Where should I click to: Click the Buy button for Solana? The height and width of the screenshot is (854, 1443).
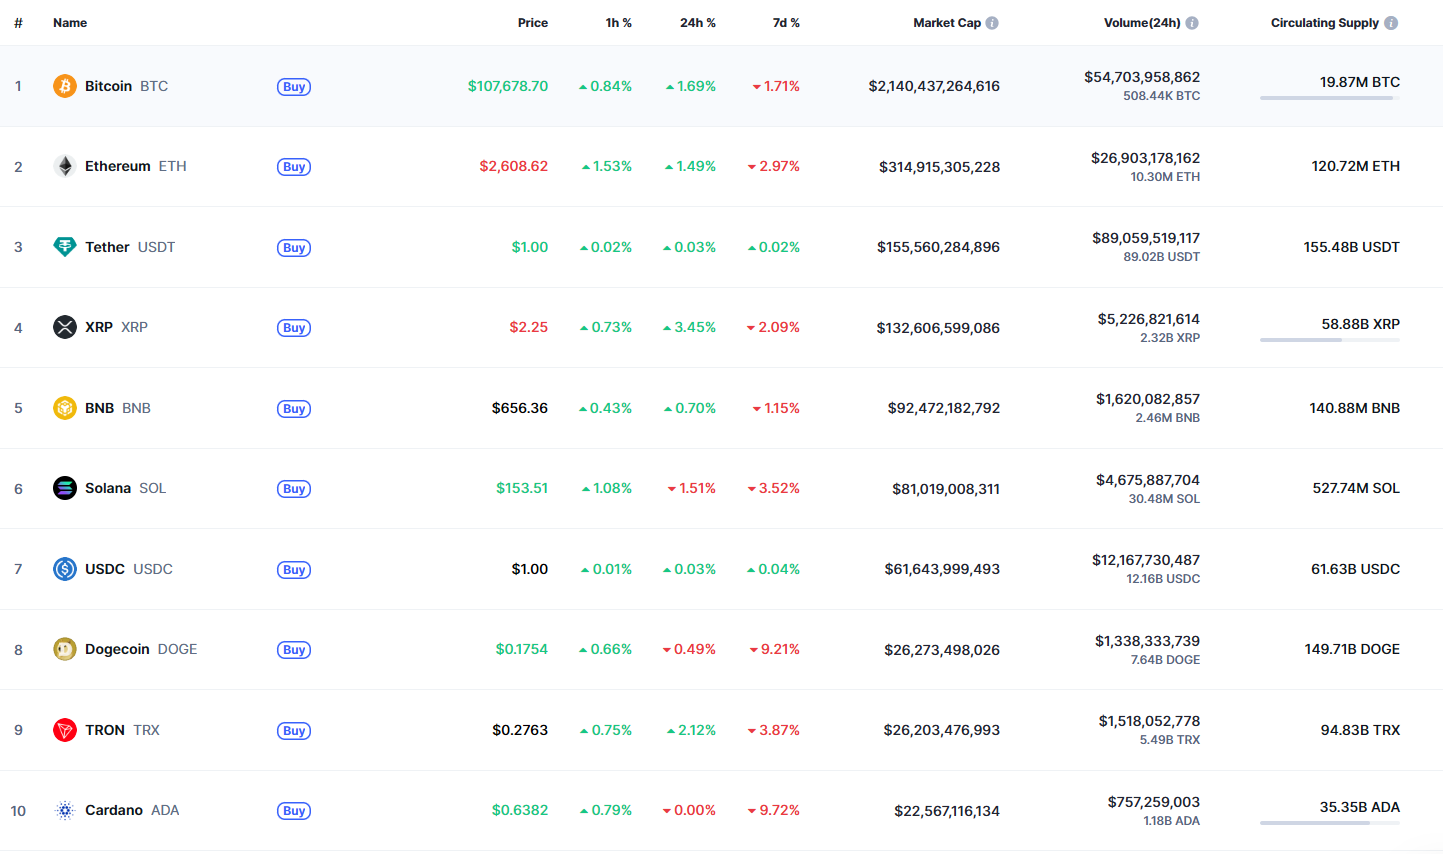tap(294, 489)
